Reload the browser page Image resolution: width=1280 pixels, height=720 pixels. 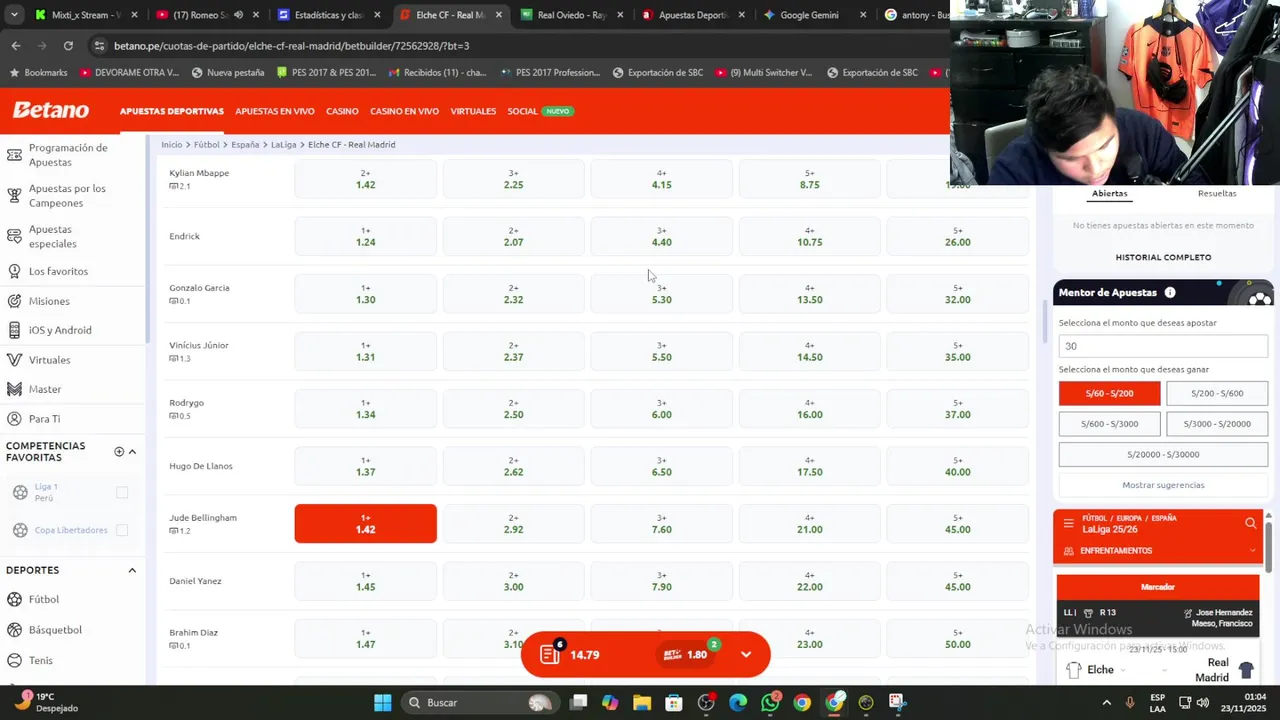(x=68, y=46)
